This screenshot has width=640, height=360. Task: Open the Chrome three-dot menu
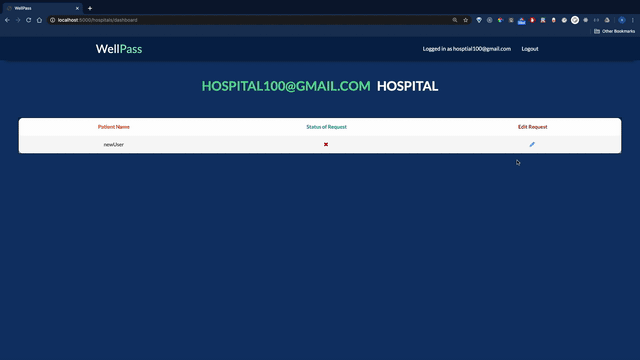click(x=633, y=20)
